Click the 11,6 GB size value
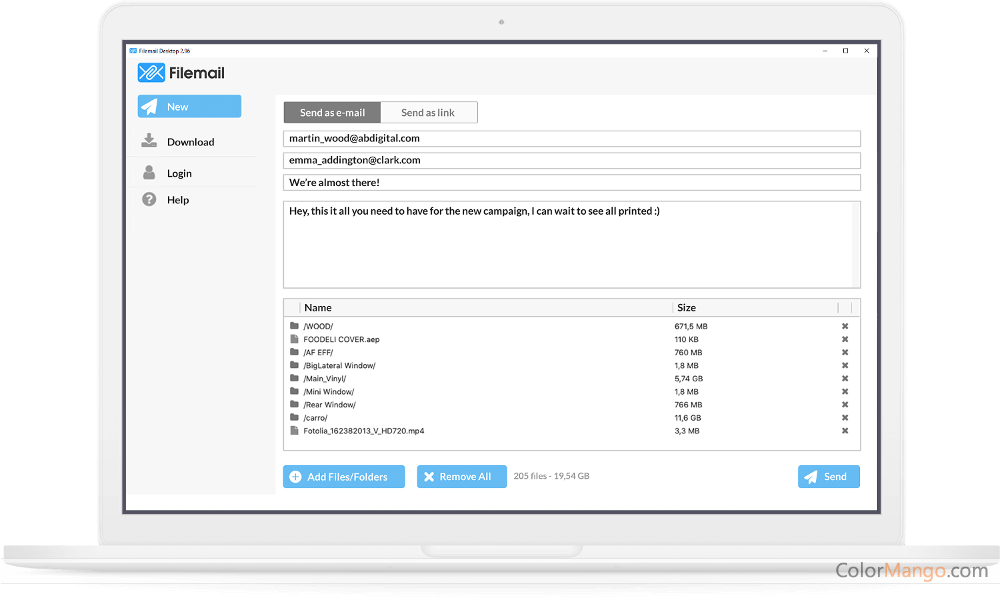 click(x=688, y=418)
